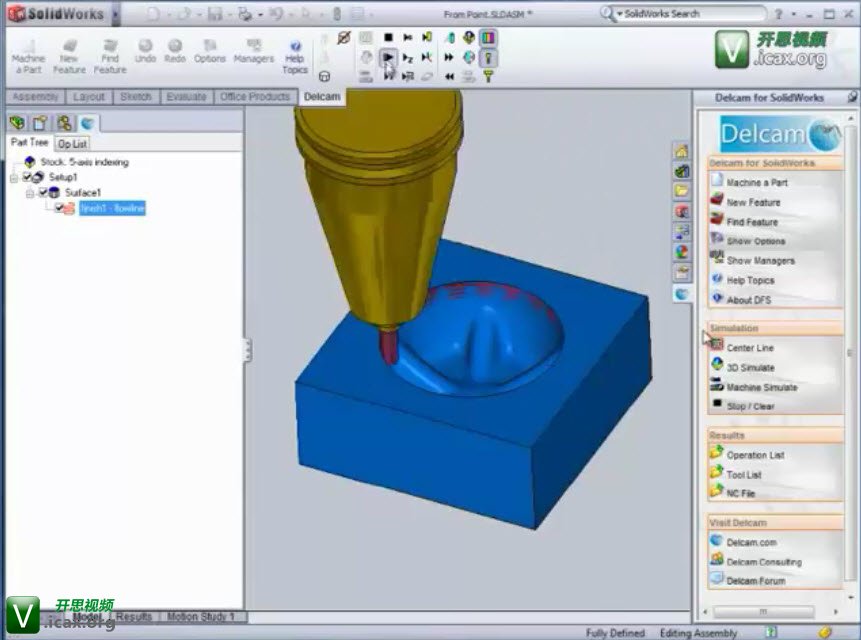
Task: Stop the simulation with the black square
Action: point(388,37)
